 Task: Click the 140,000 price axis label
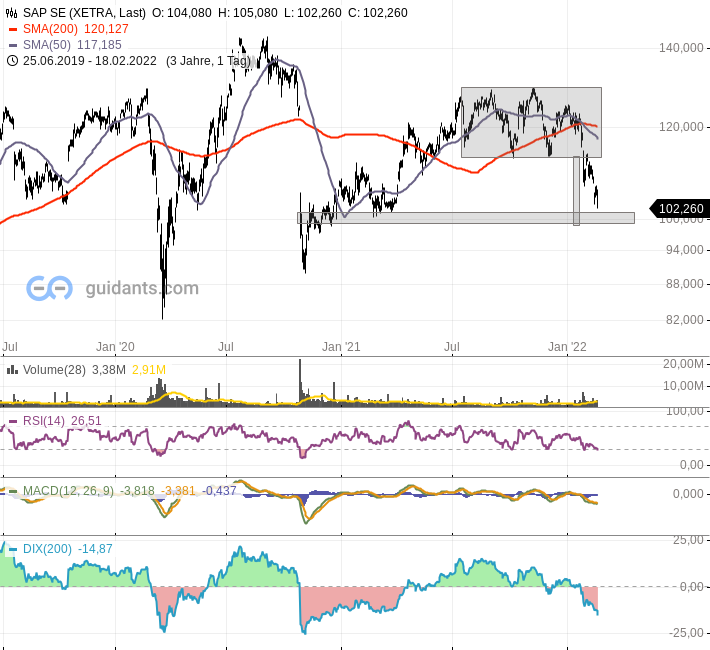coord(681,48)
